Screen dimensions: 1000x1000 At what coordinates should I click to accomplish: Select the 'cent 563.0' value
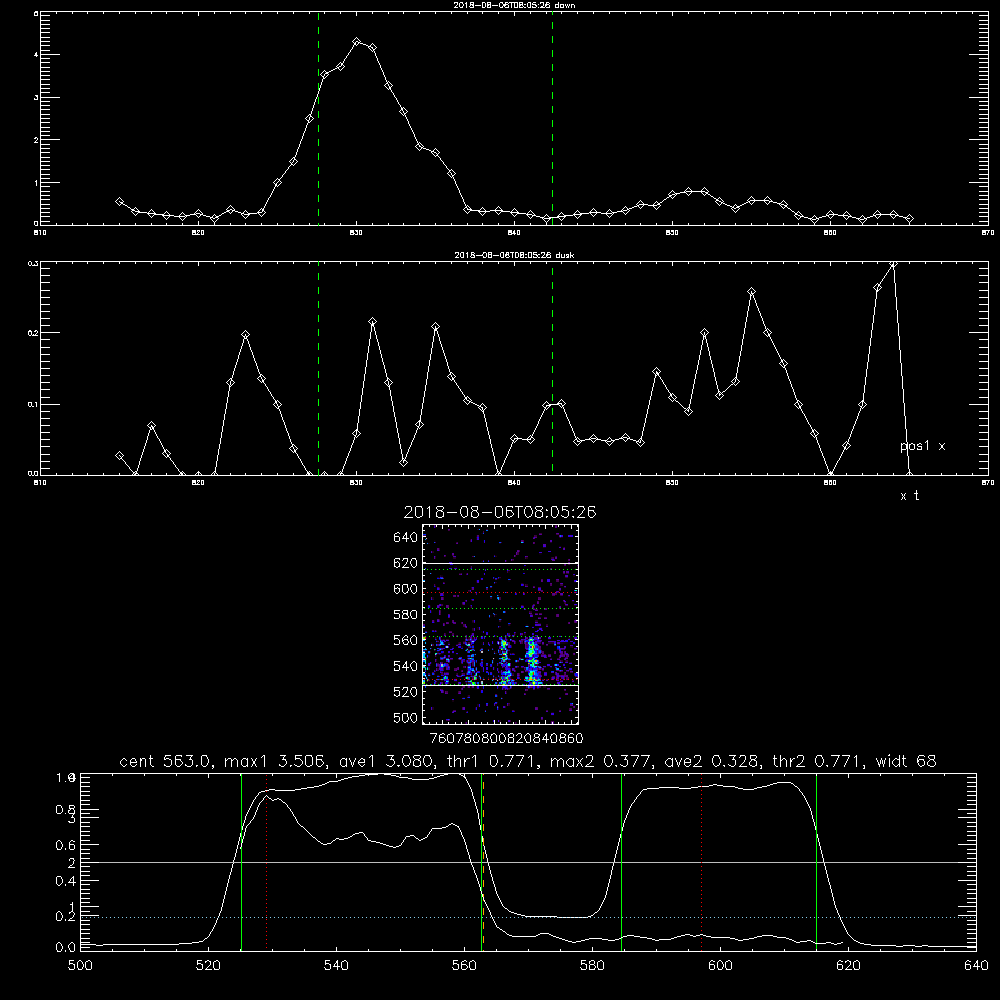tap(166, 761)
